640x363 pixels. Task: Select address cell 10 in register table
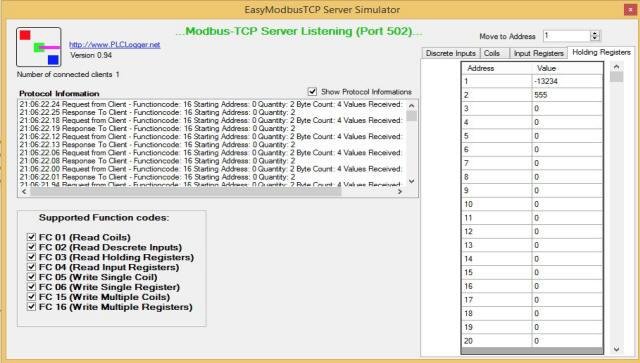pyautogui.click(x=497, y=204)
